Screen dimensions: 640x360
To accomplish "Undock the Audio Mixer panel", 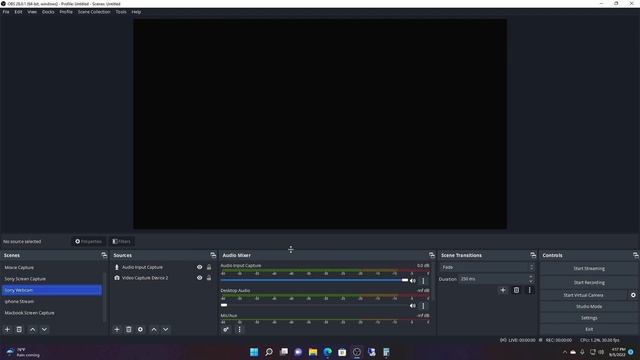I will pos(432,255).
